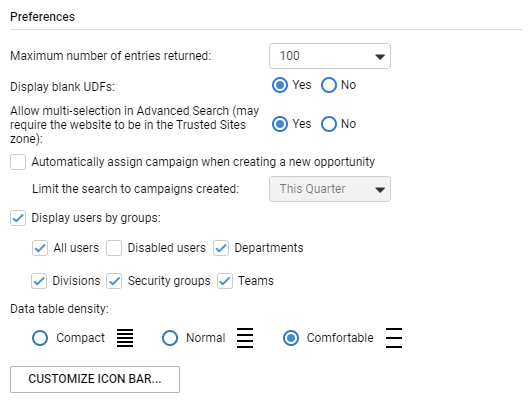This screenshot has width=532, height=400.
Task: Check the Disabled users checkbox
Action: point(114,248)
